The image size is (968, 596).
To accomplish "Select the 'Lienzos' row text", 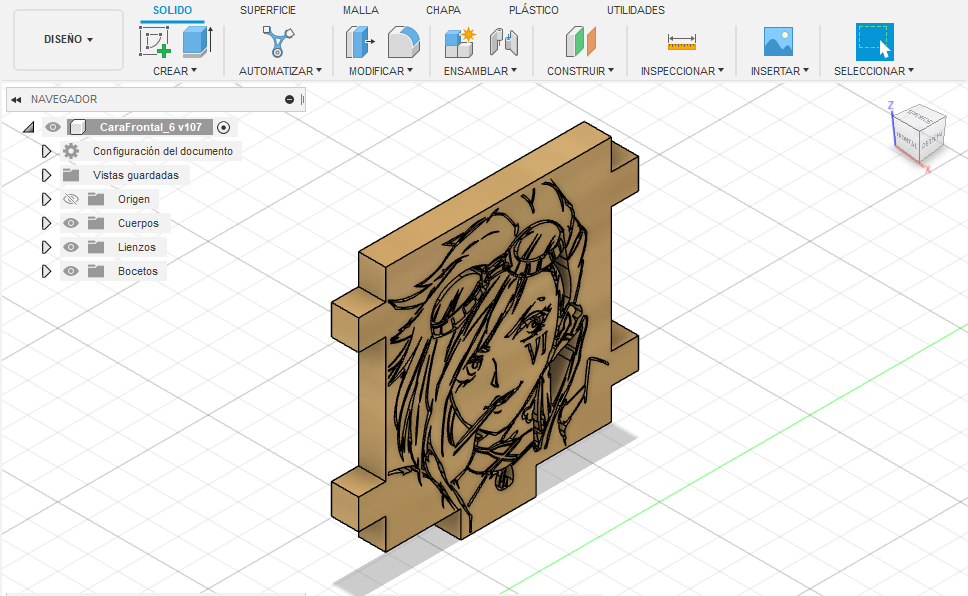I will click(137, 248).
